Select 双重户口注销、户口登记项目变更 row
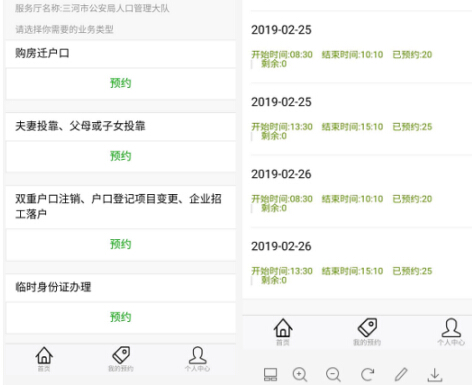472x387 pixels. tap(121, 207)
